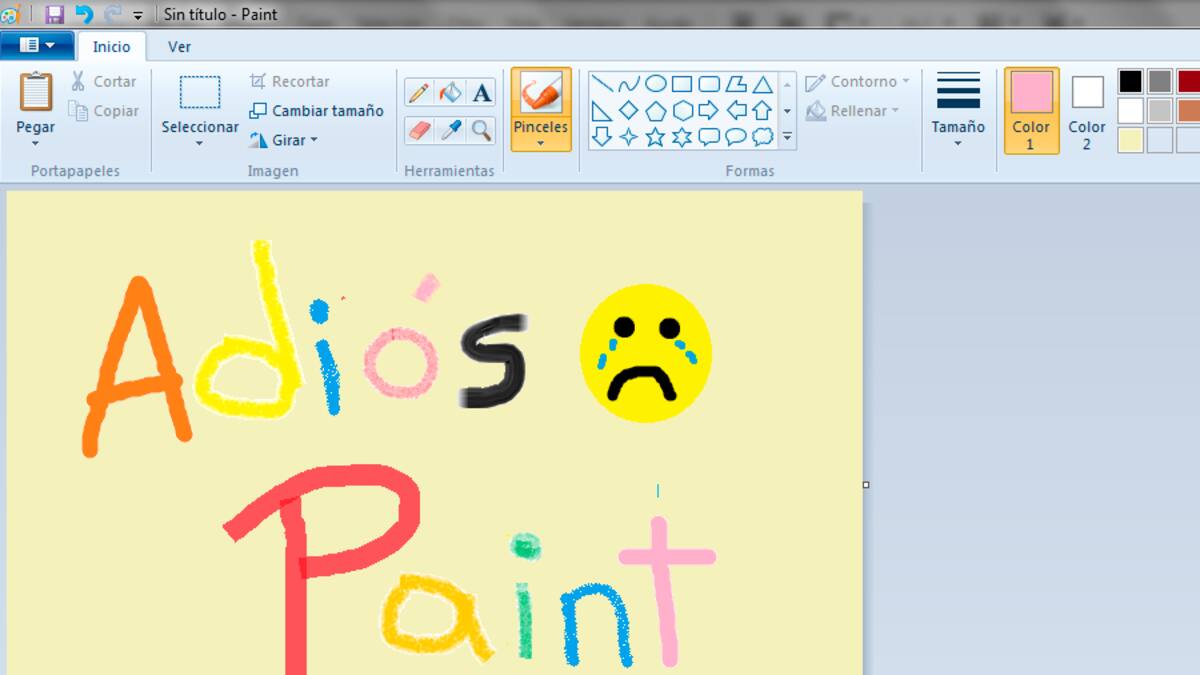Click the Save icon in title bar
Screen dimensions: 1200x675
(55, 14)
